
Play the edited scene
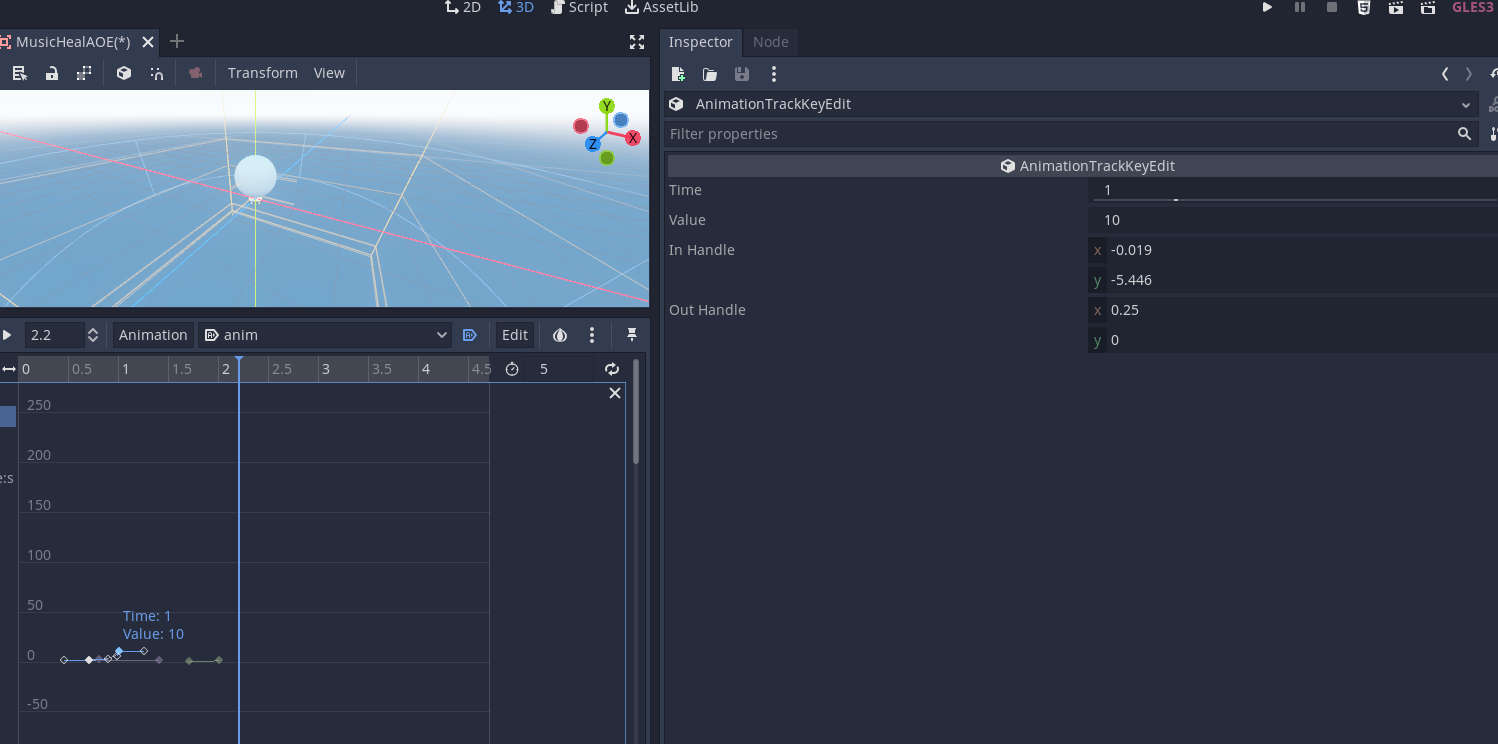coord(1395,7)
